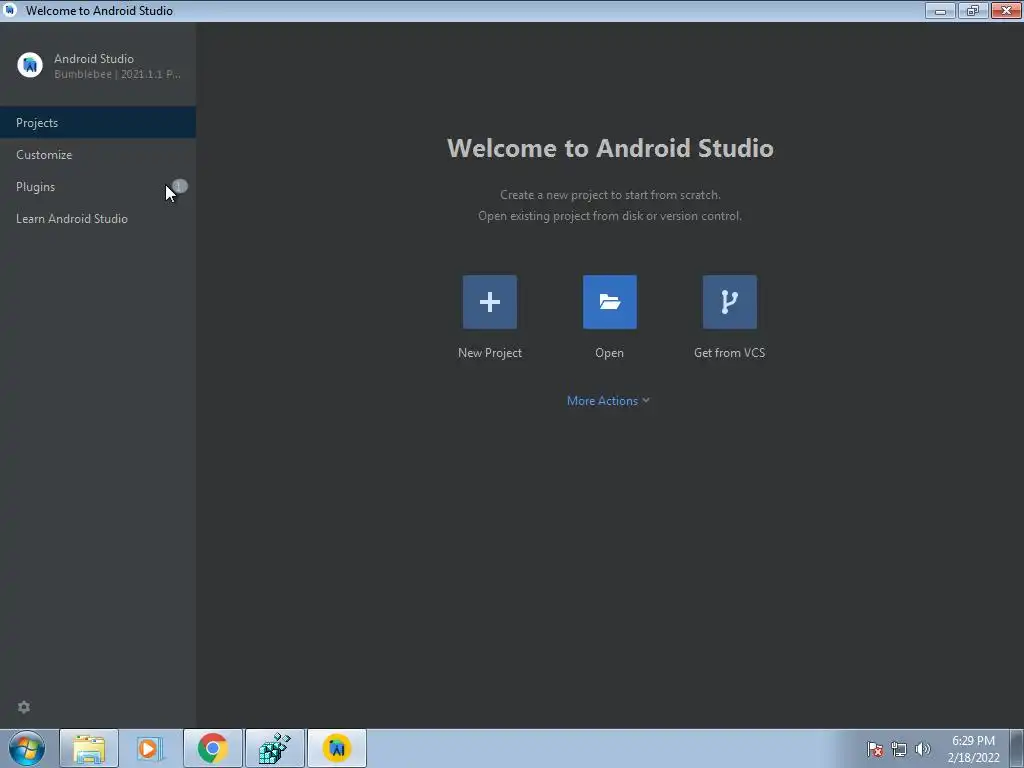Viewport: 1024px width, 768px height.
Task: Click the volume speaker tray icon
Action: pyautogui.click(x=923, y=749)
